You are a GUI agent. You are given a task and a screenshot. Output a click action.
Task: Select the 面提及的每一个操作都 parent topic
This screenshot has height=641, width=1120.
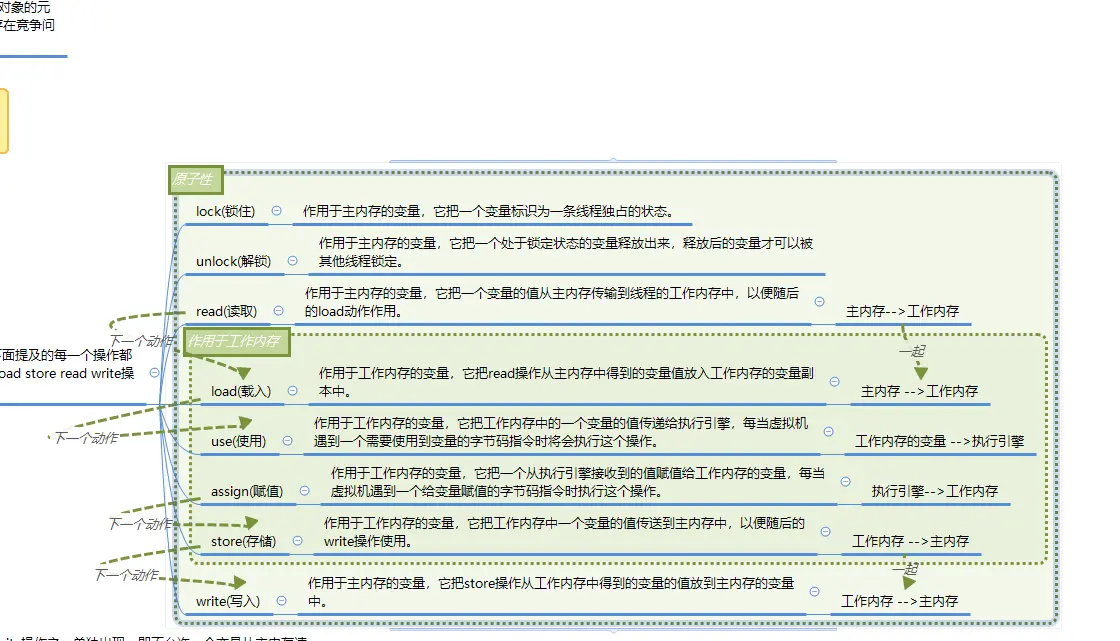pos(66,364)
